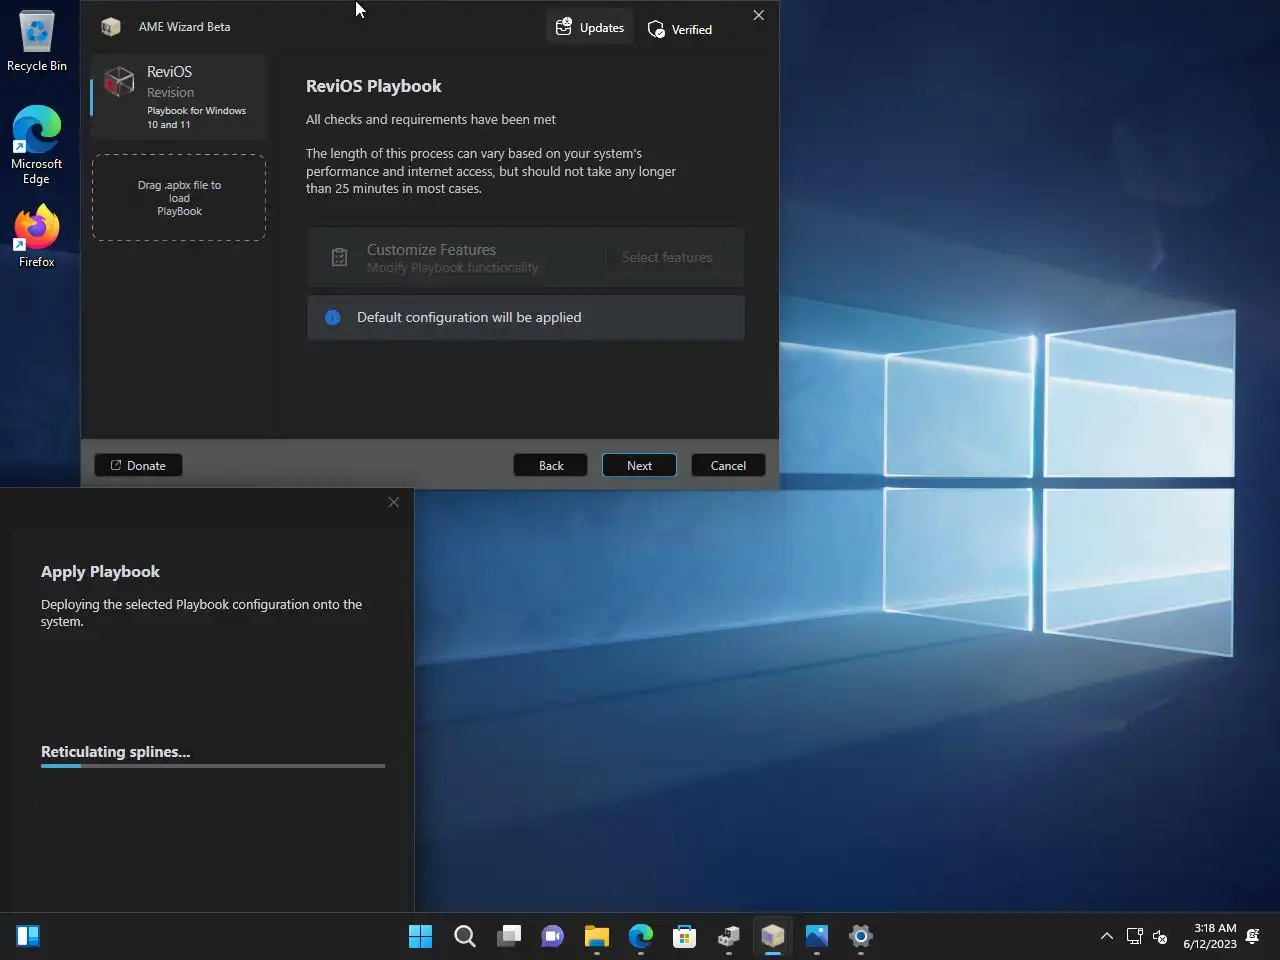Viewport: 1280px width, 960px height.
Task: Open the Widgets button on taskbar
Action: pyautogui.click(x=28, y=936)
